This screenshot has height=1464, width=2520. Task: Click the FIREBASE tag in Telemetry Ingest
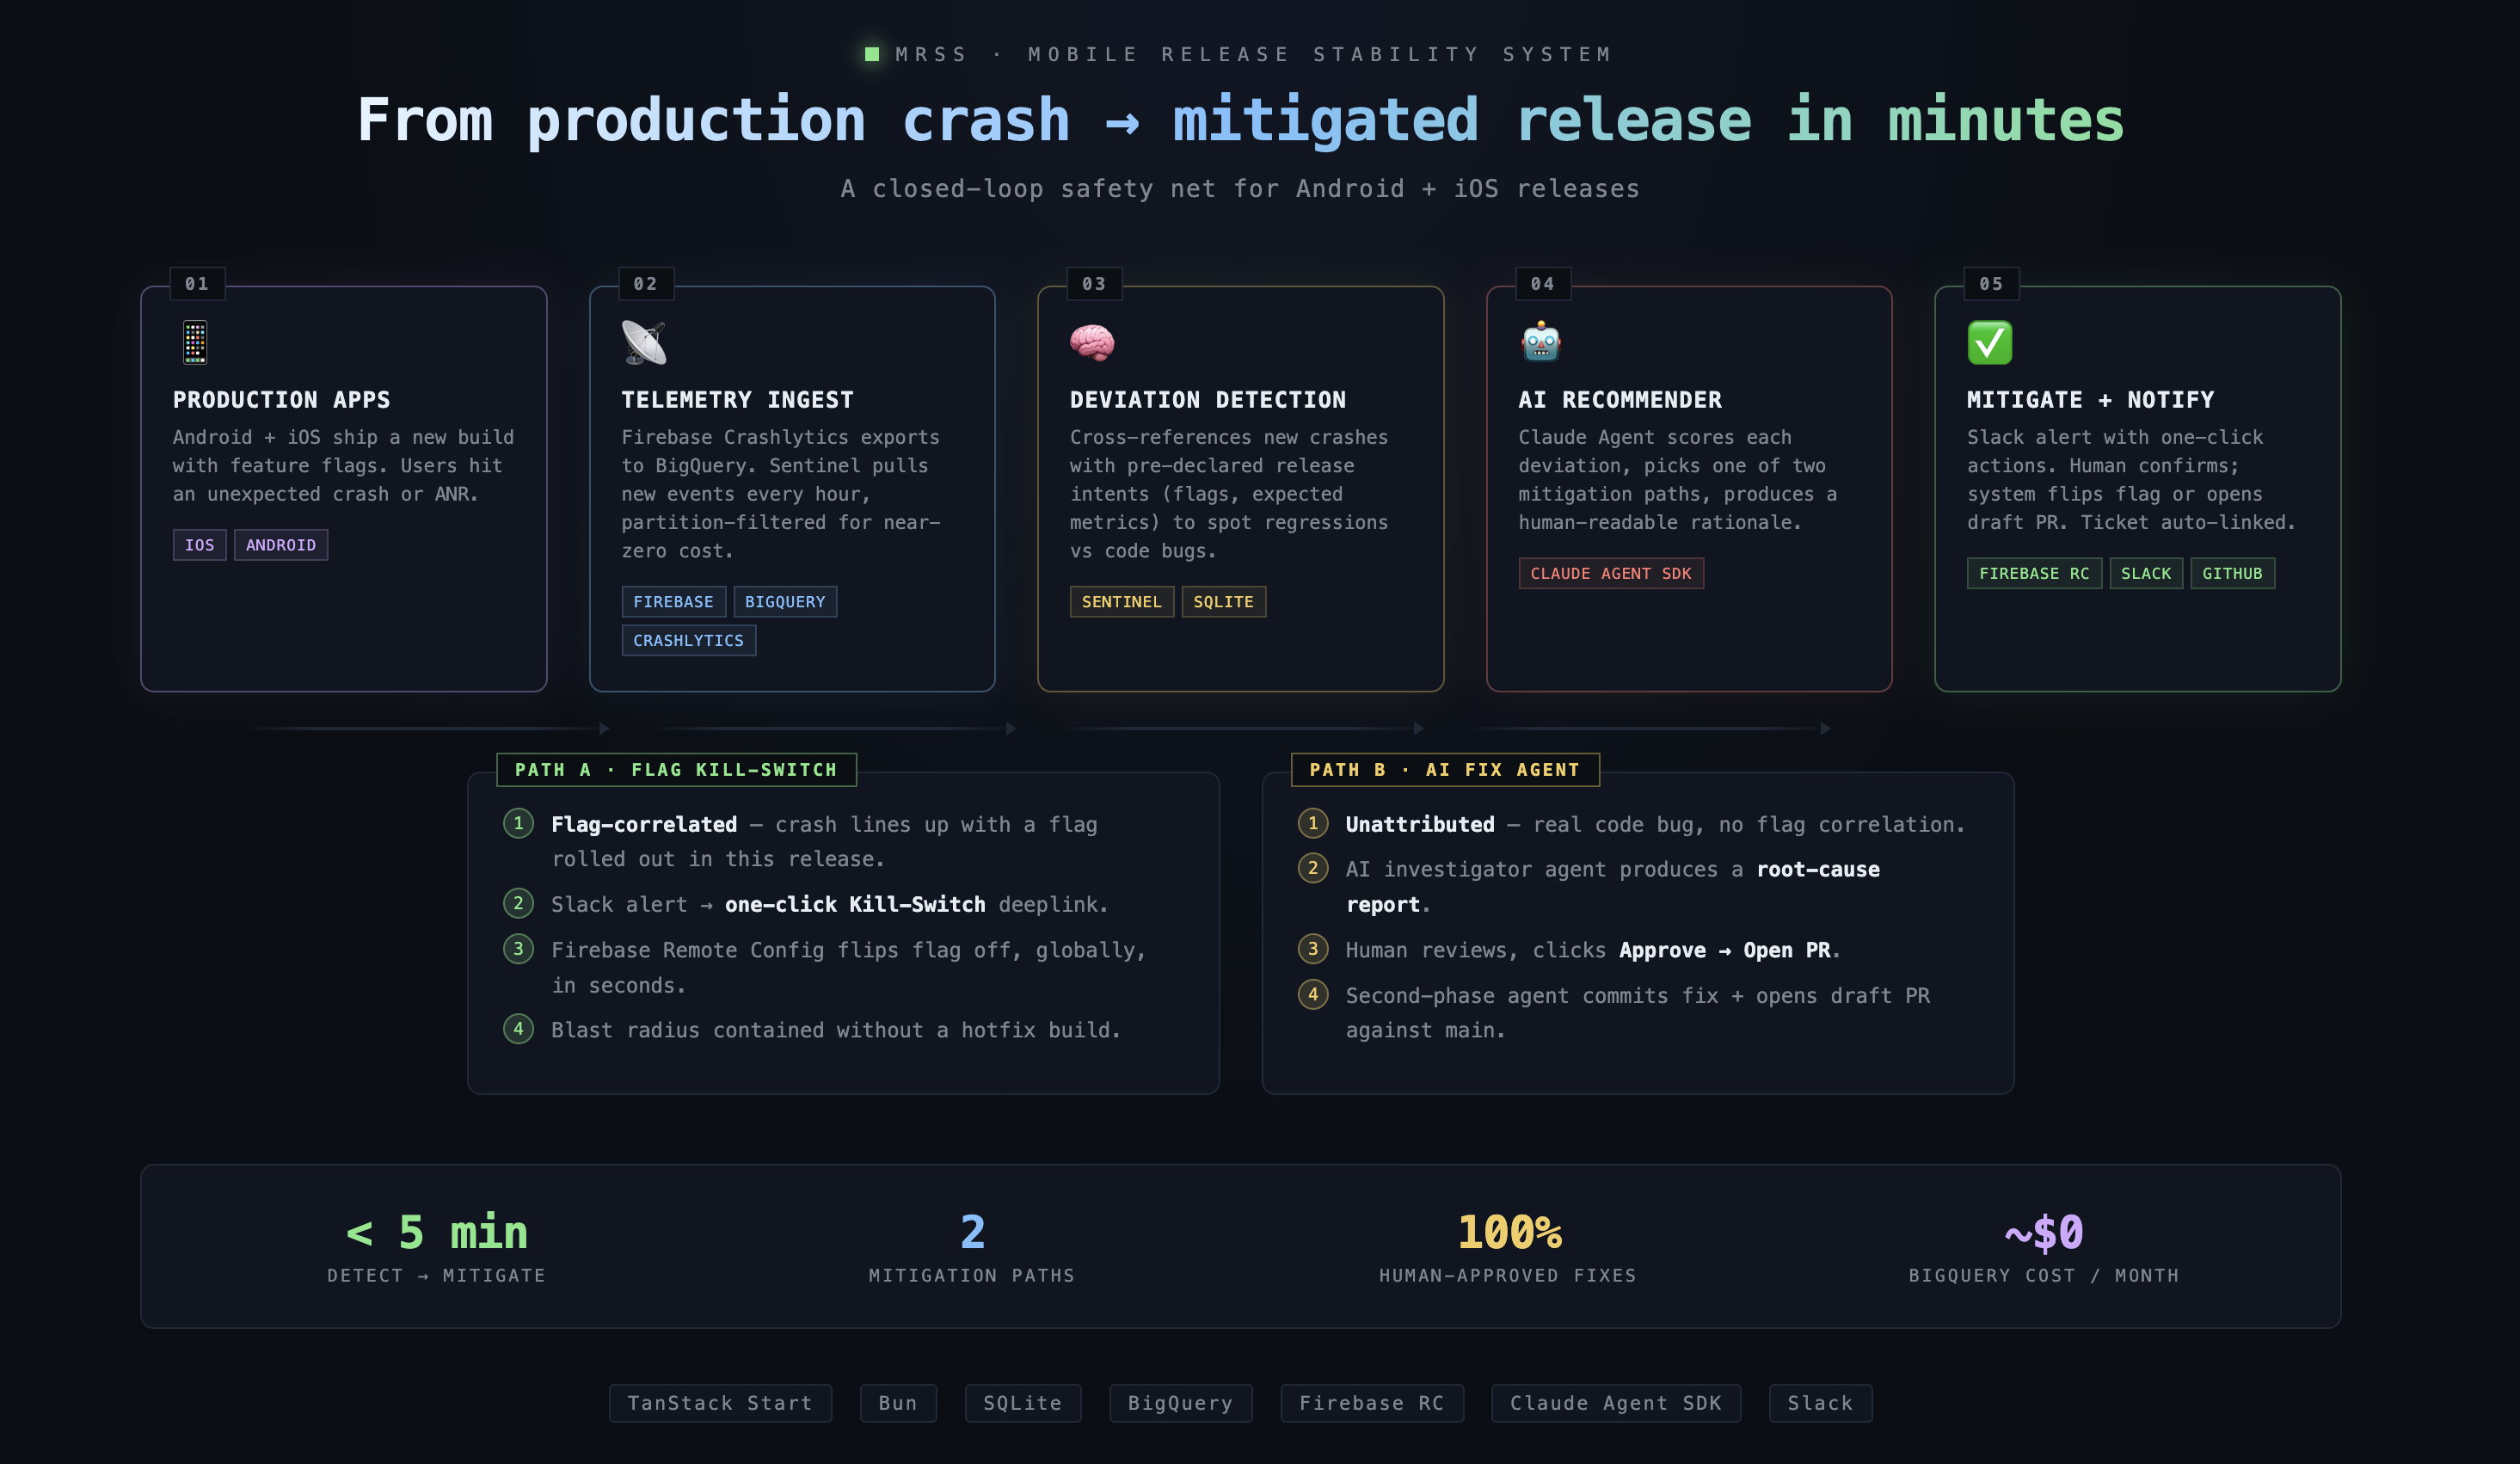coord(673,602)
